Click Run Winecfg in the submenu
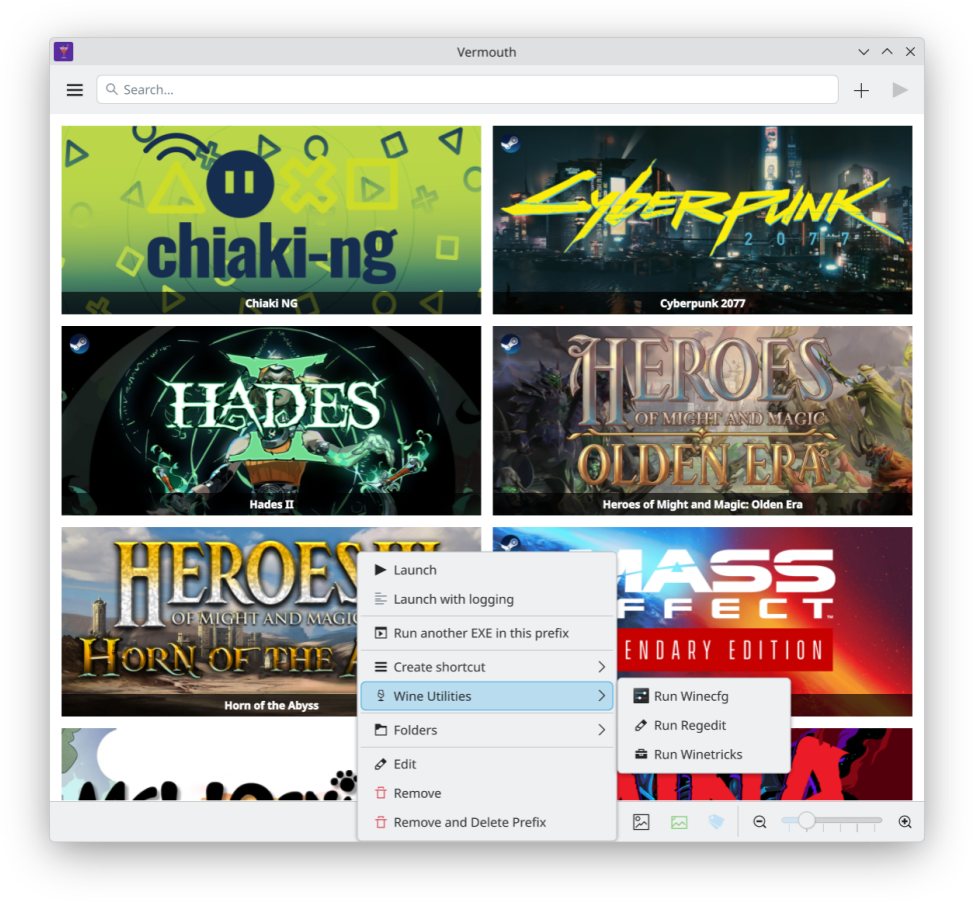 coord(704,696)
